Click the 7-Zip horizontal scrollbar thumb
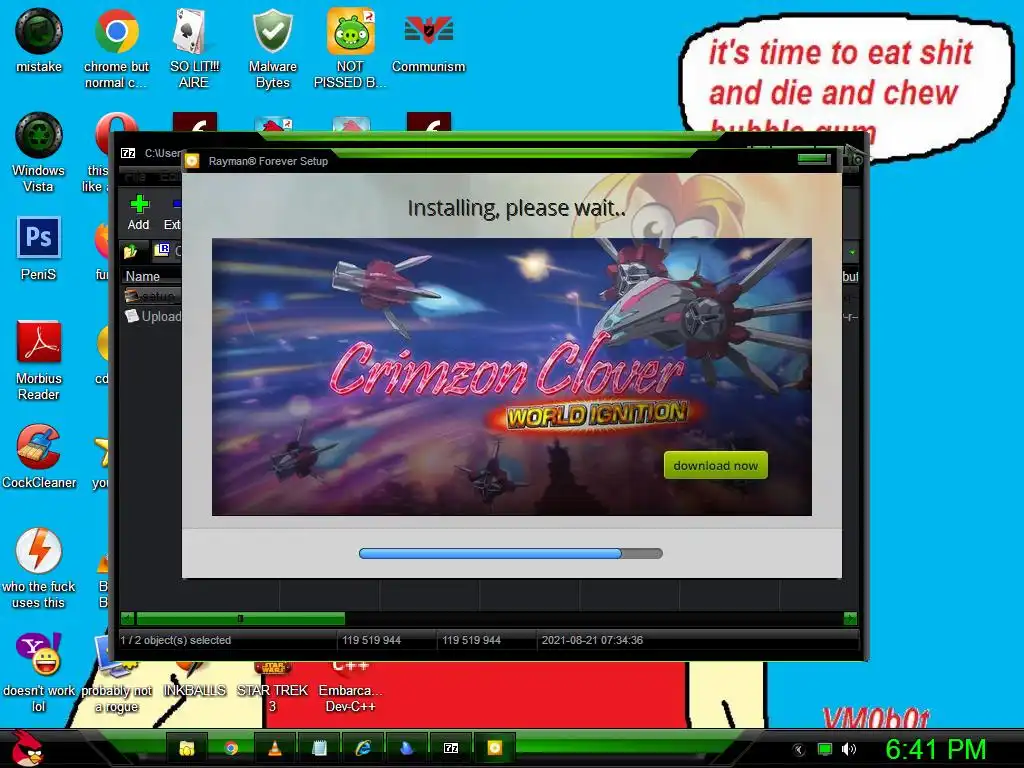 240,618
